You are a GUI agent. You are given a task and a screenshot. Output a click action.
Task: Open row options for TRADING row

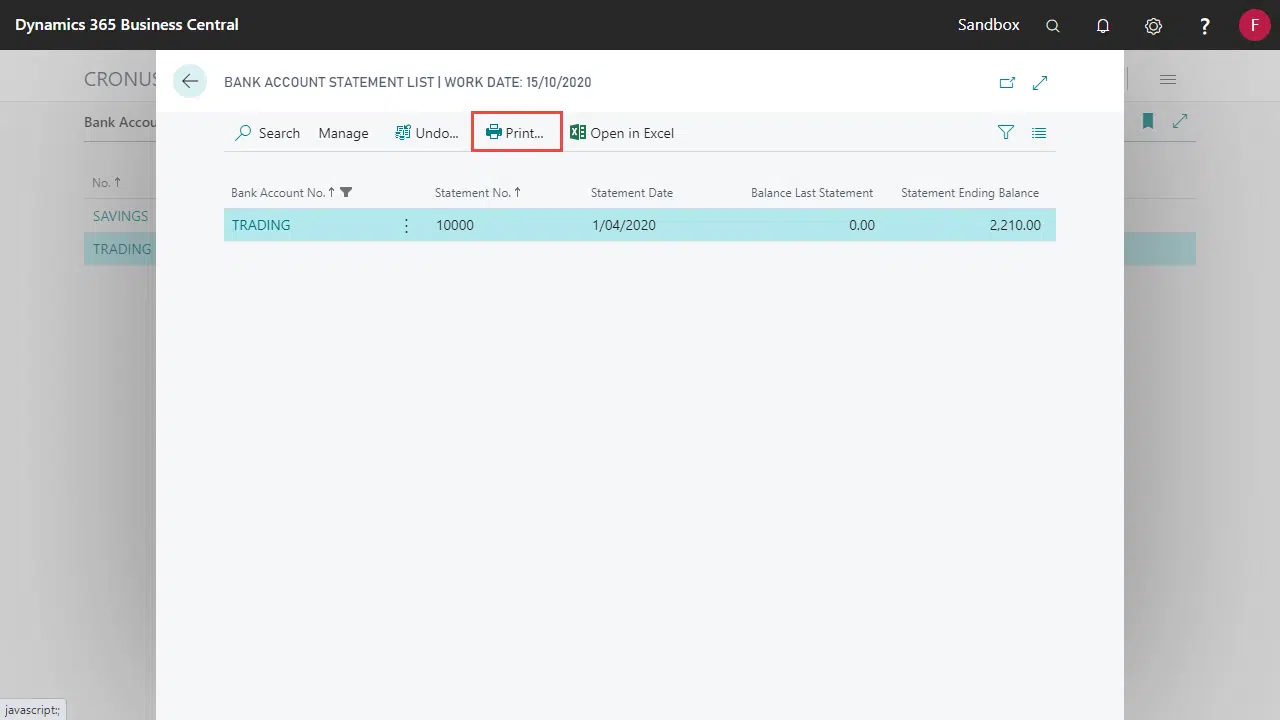(x=406, y=226)
